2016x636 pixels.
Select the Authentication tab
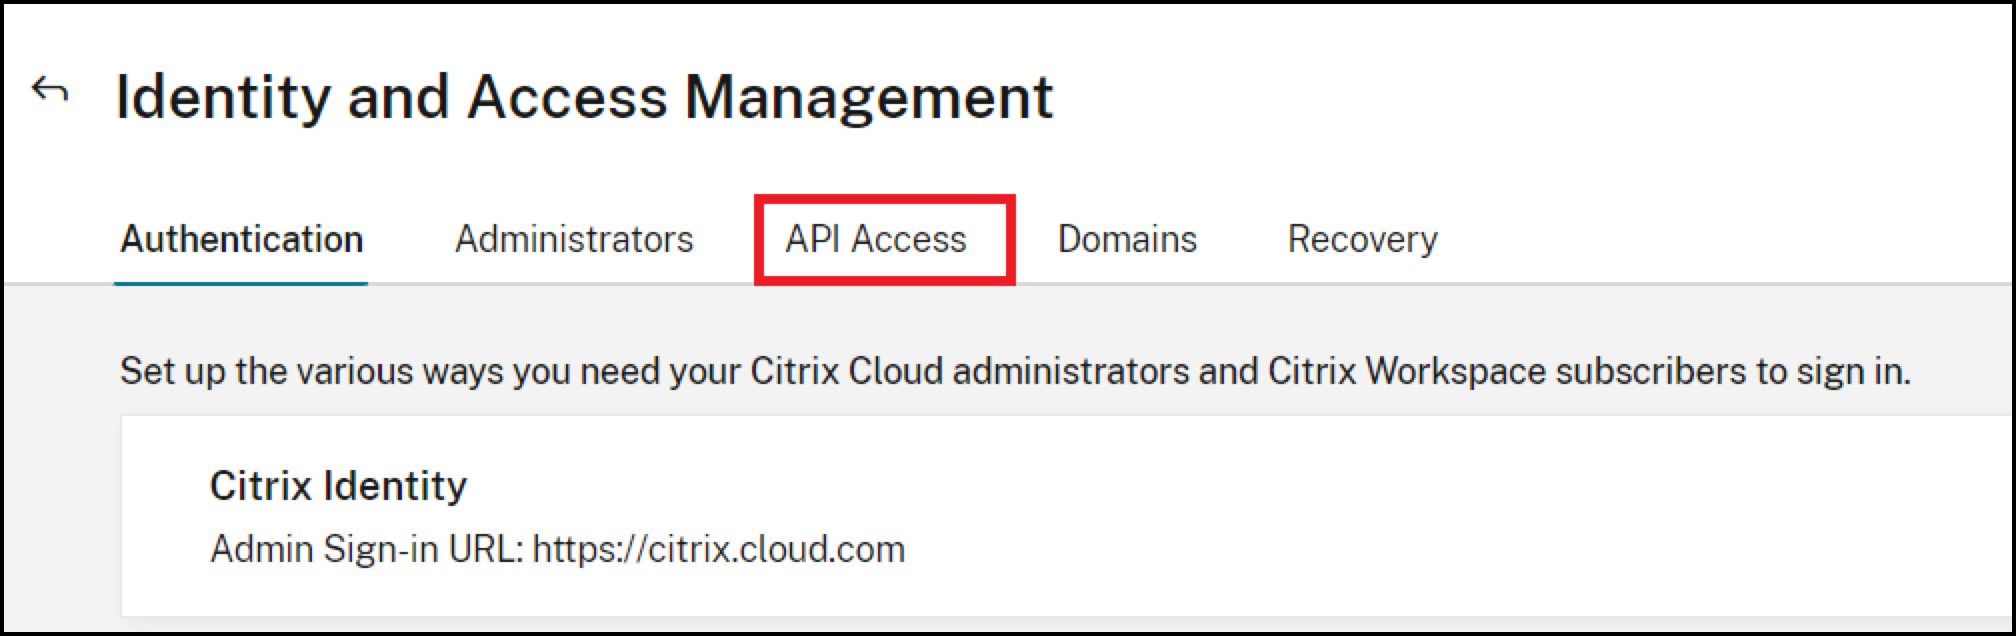[x=241, y=238]
